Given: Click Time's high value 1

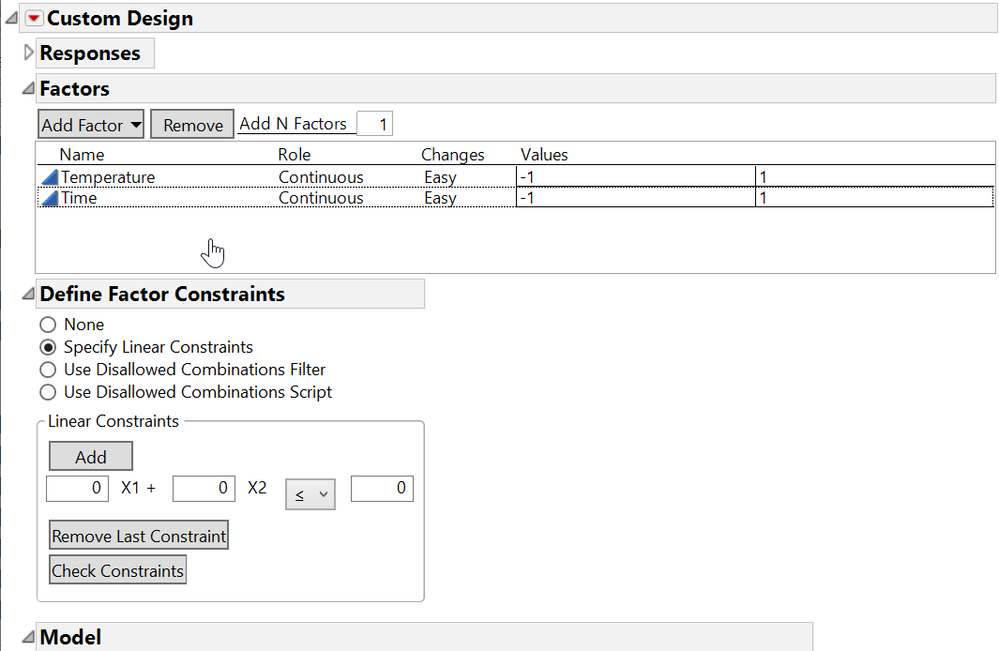Looking at the screenshot, I should pyautogui.click(x=875, y=197).
